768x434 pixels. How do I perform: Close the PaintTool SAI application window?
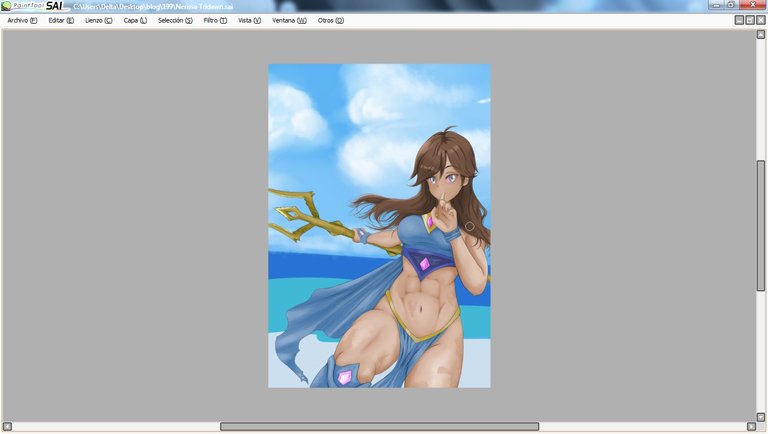coord(753,4)
